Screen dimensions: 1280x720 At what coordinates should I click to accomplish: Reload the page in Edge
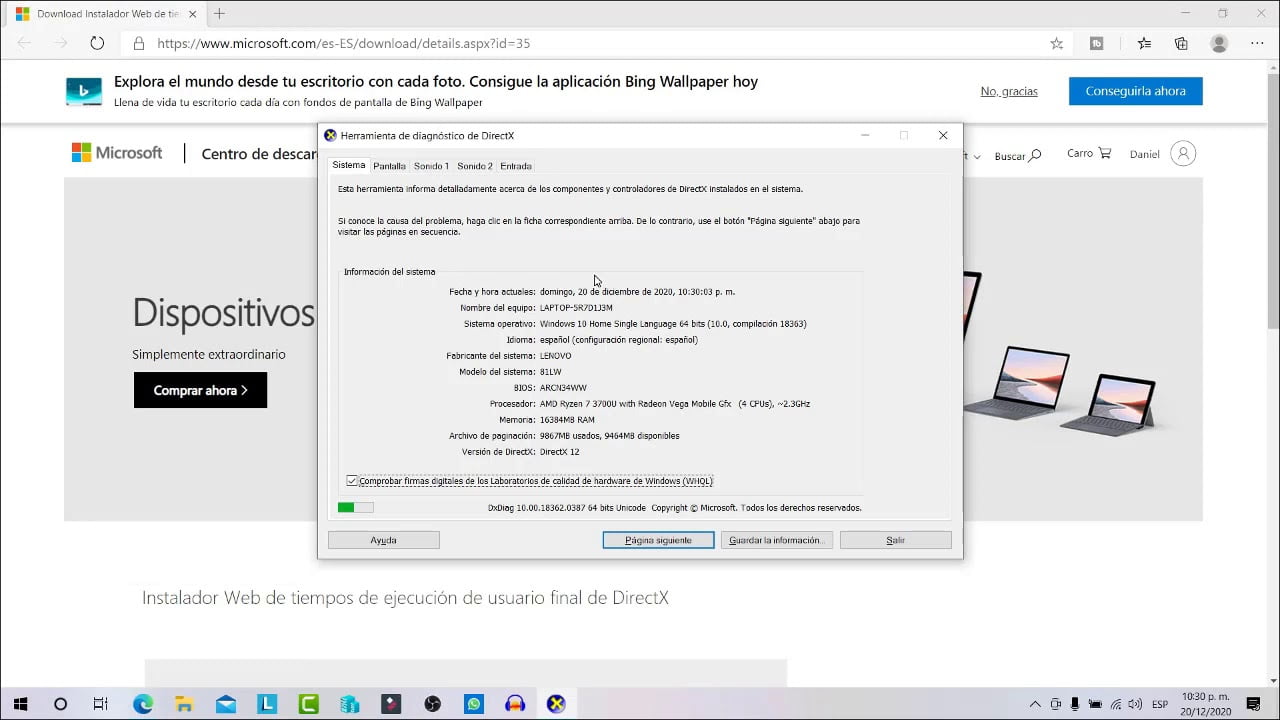pyautogui.click(x=97, y=43)
